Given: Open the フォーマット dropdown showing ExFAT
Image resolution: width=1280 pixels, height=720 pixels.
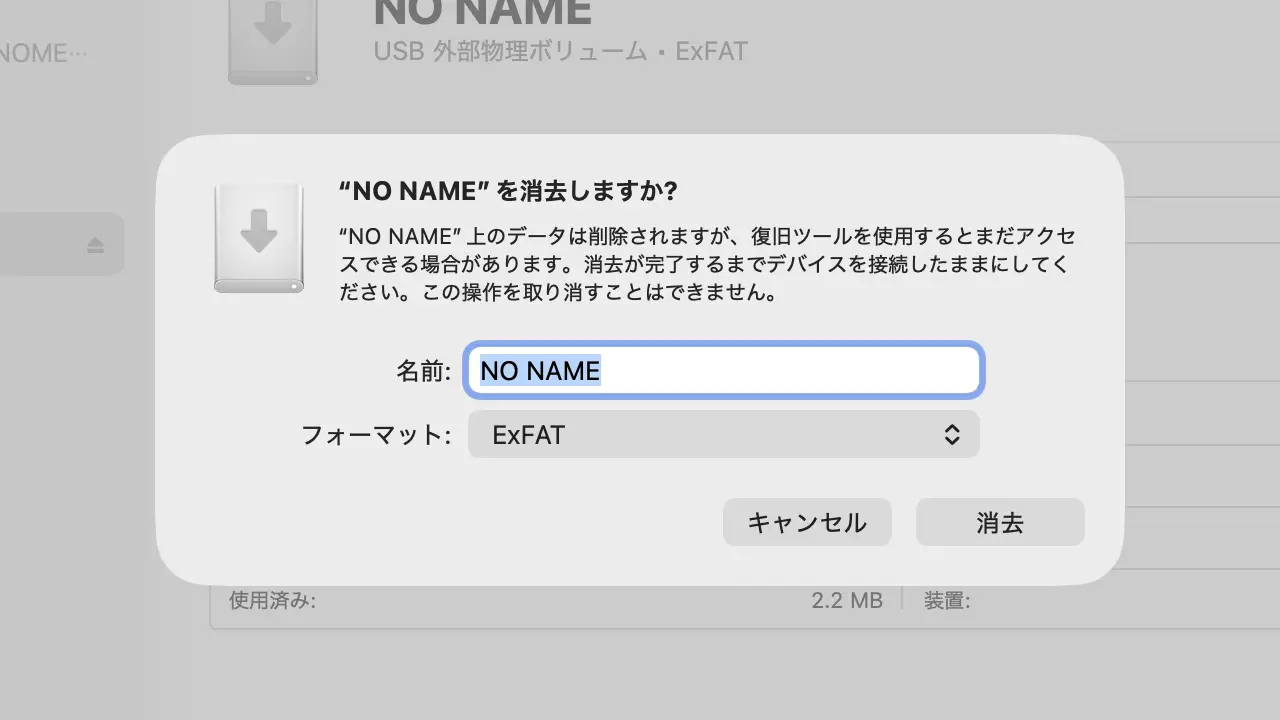Looking at the screenshot, I should 723,435.
